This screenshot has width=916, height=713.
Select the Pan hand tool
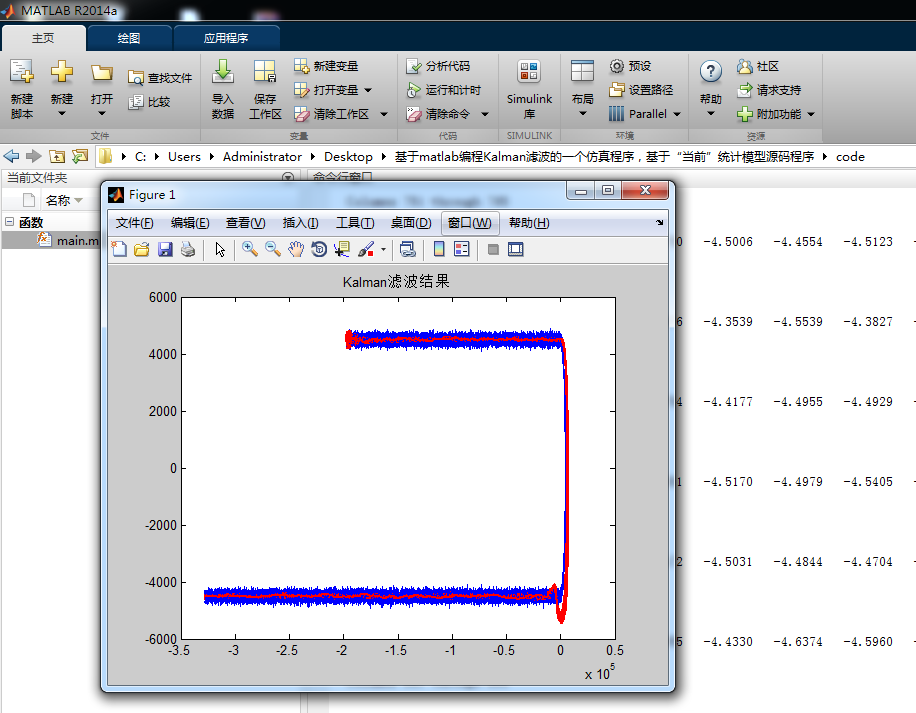pos(296,249)
